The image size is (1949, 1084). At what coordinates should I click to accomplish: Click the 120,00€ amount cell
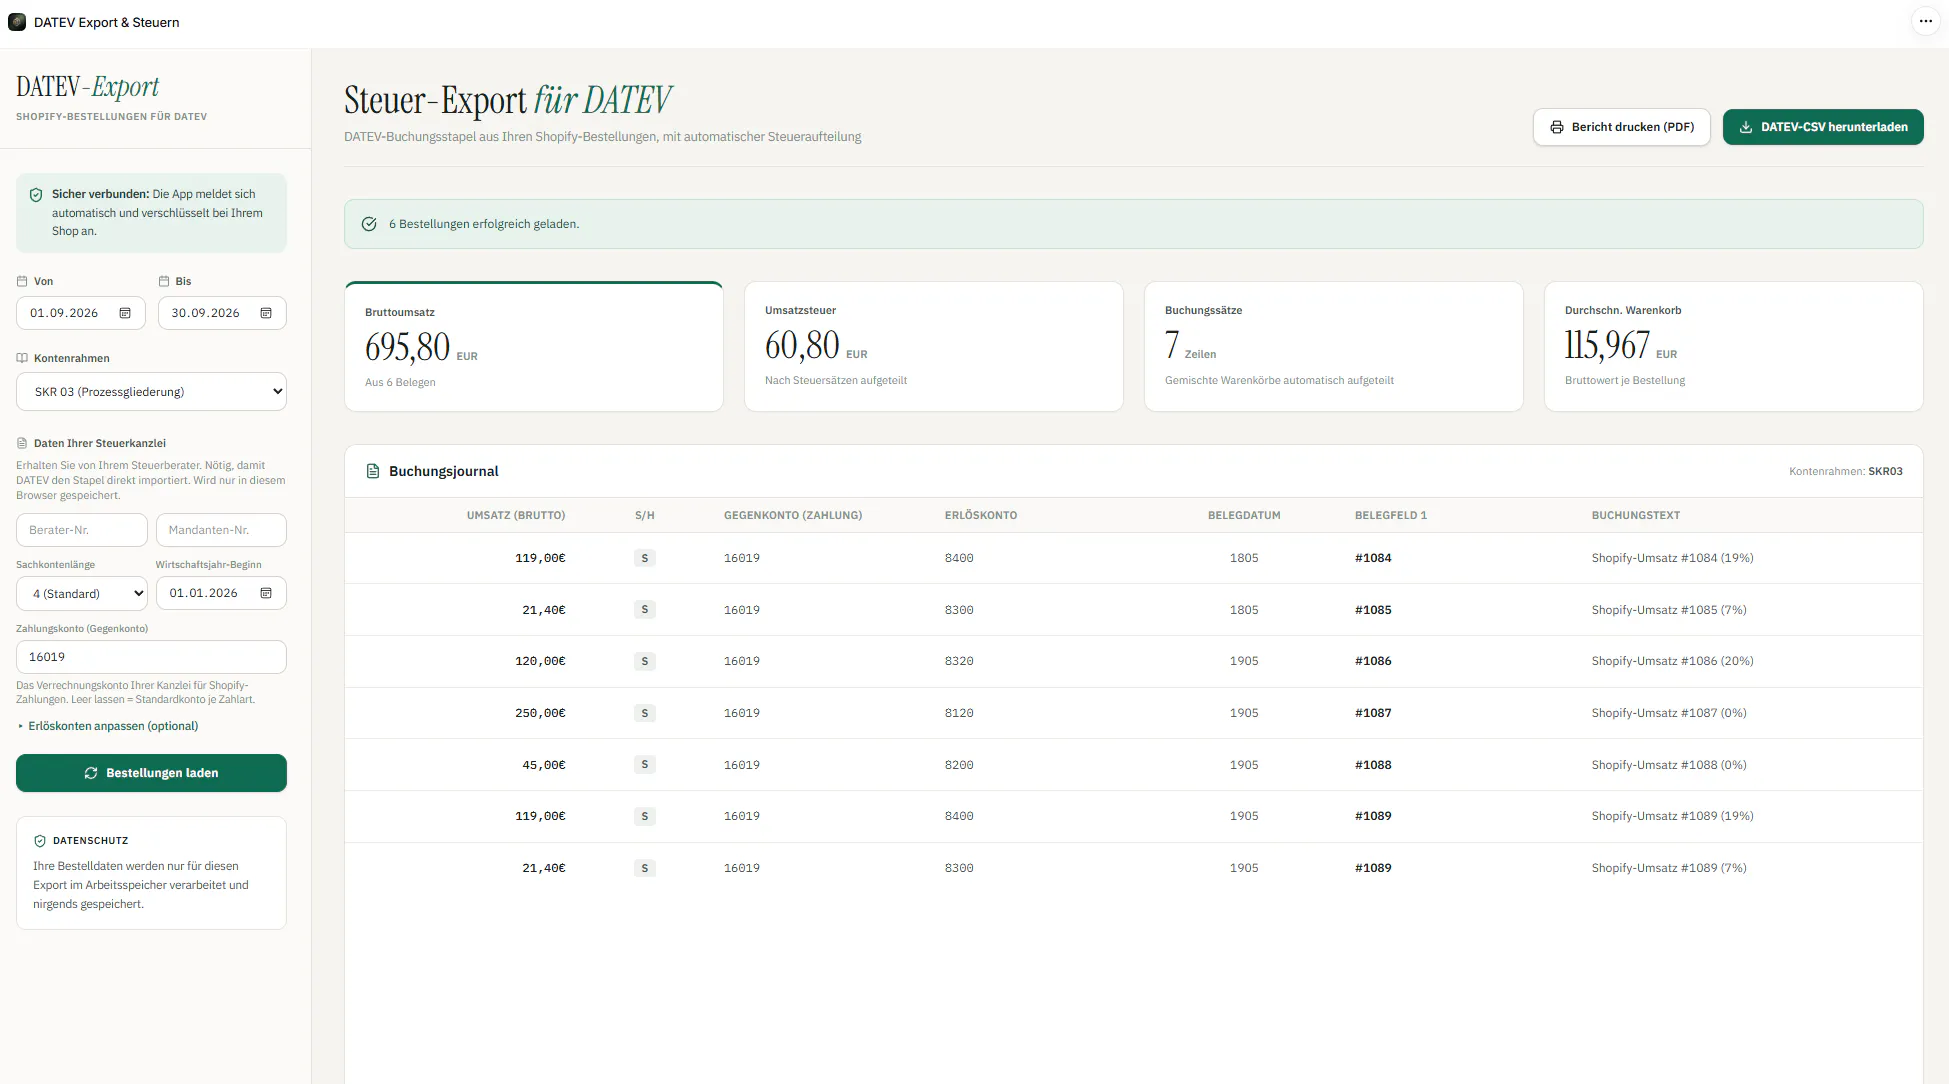[x=540, y=661]
